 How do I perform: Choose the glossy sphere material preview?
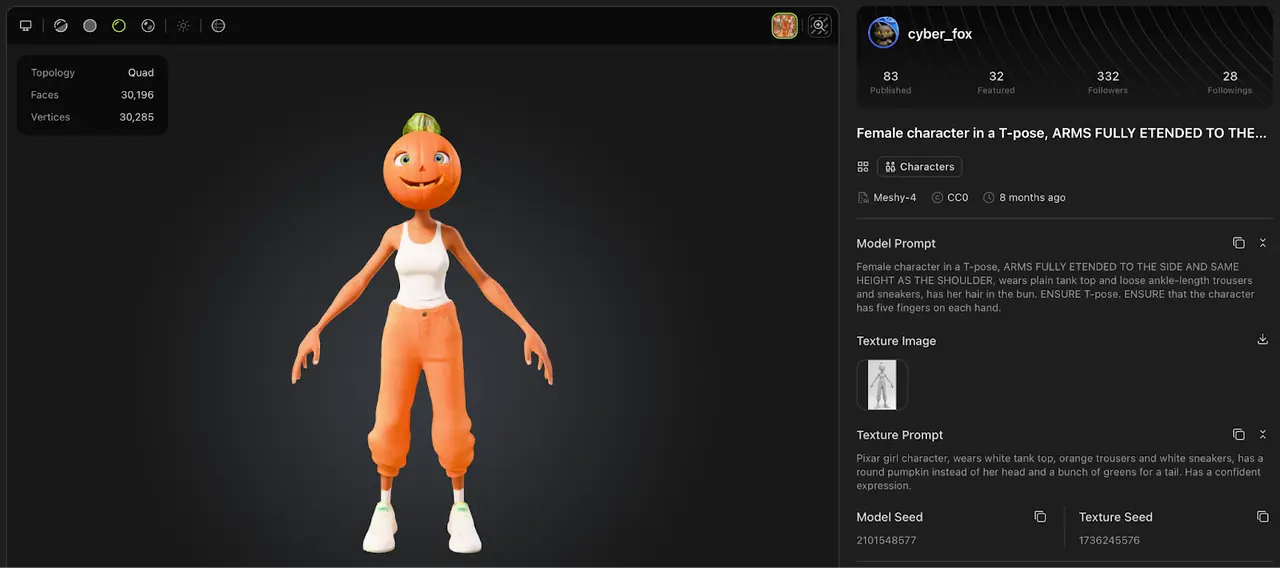(148, 26)
